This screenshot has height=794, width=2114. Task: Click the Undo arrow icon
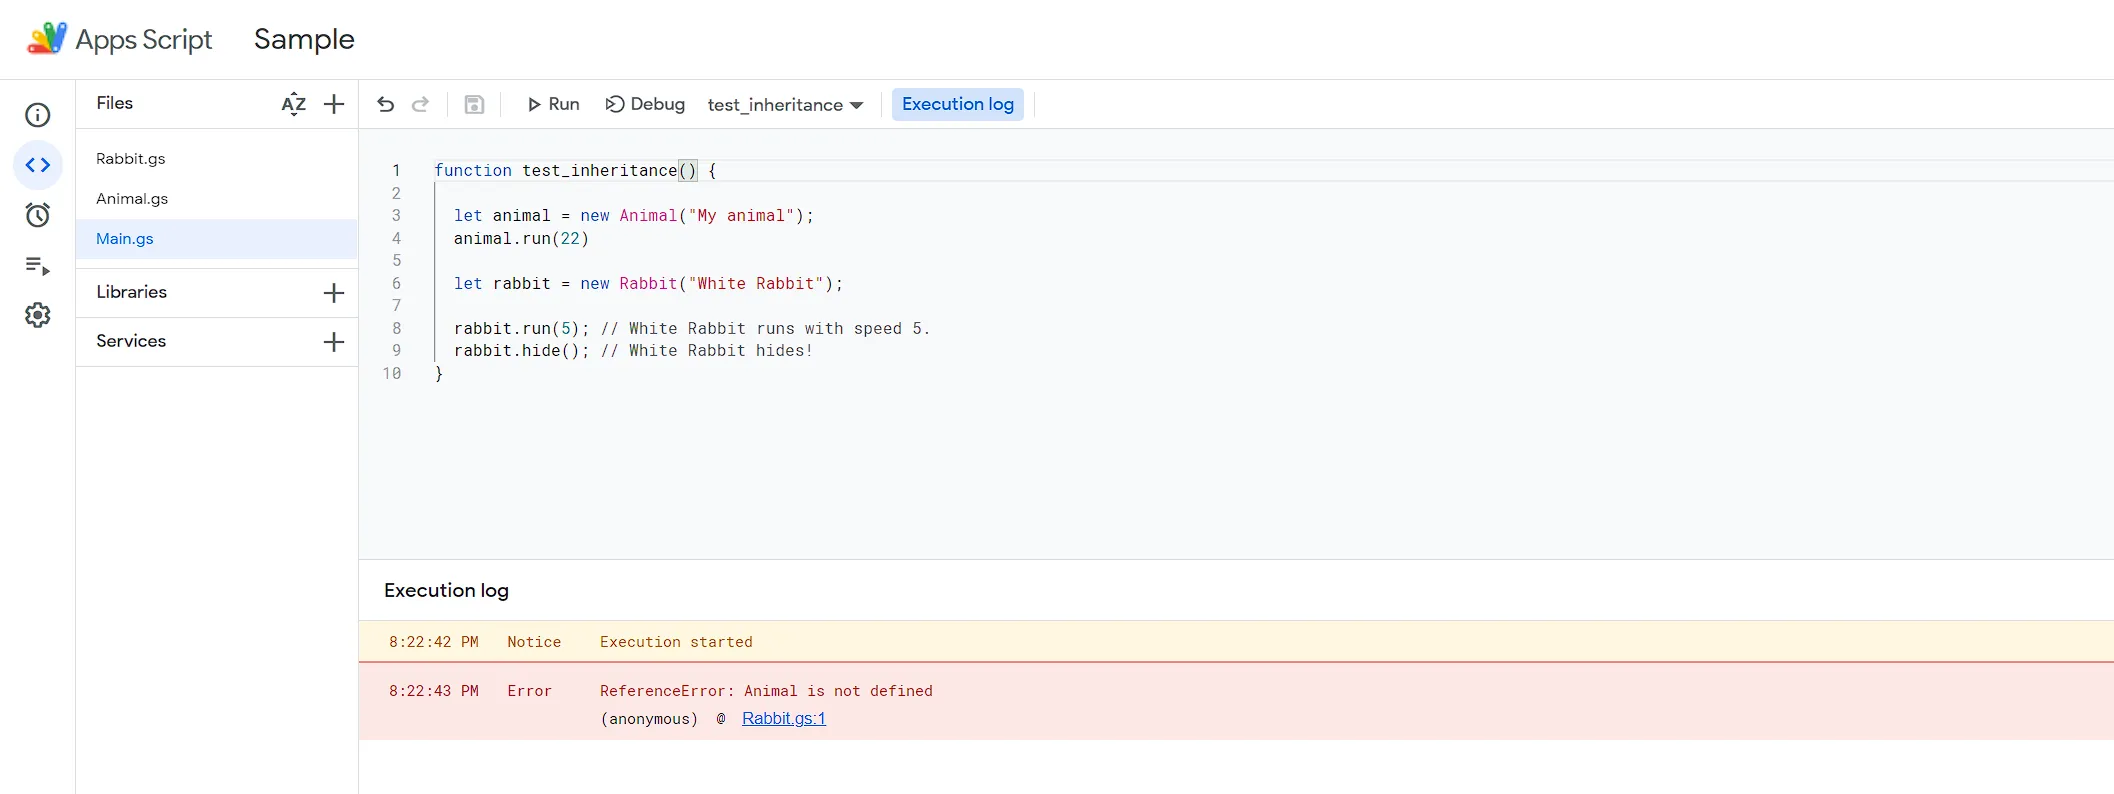pos(386,104)
